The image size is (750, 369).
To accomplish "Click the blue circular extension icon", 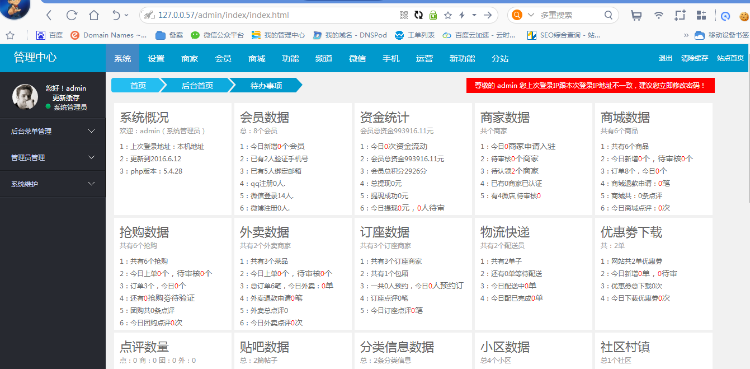I will click(x=726, y=16).
